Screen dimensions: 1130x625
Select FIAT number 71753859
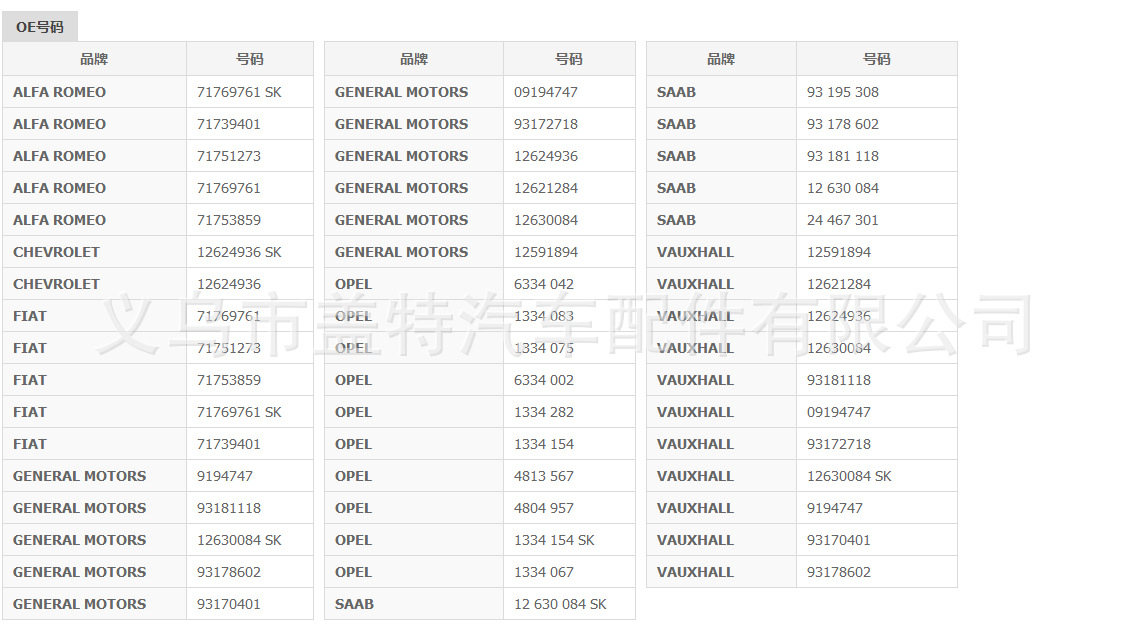(x=228, y=380)
